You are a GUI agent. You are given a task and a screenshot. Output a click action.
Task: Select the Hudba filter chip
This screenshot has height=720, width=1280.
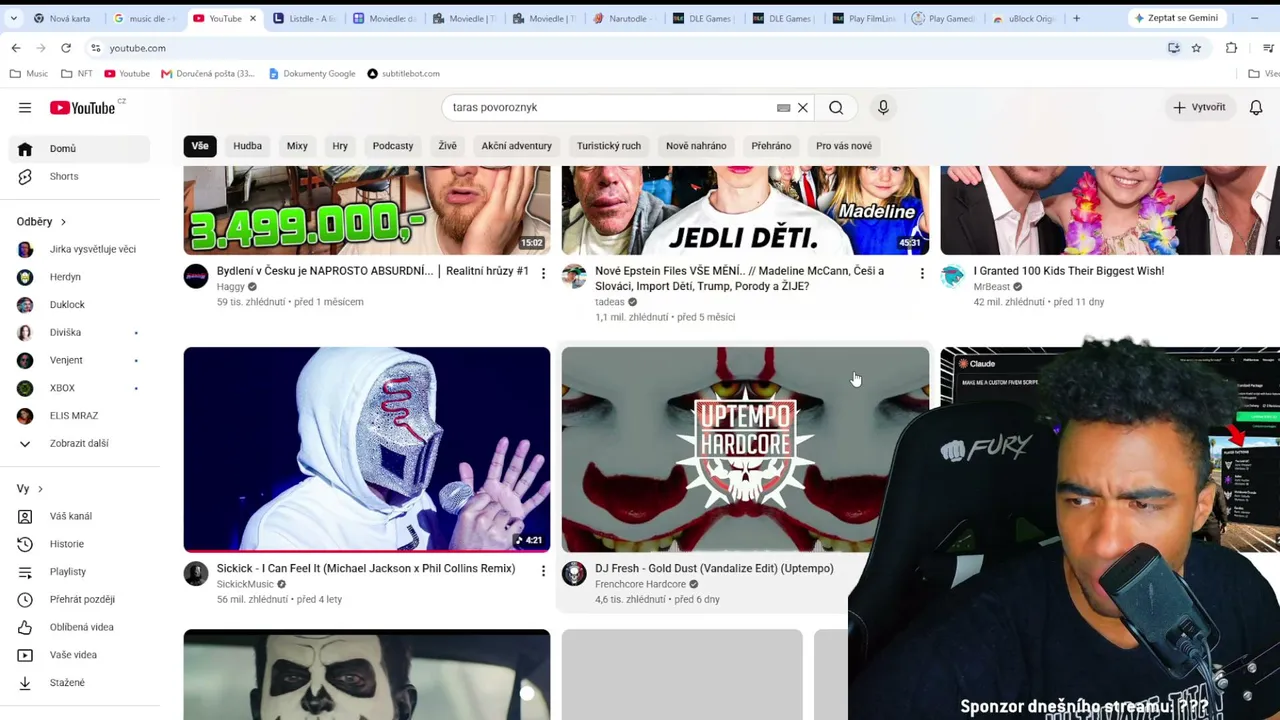[x=248, y=146]
